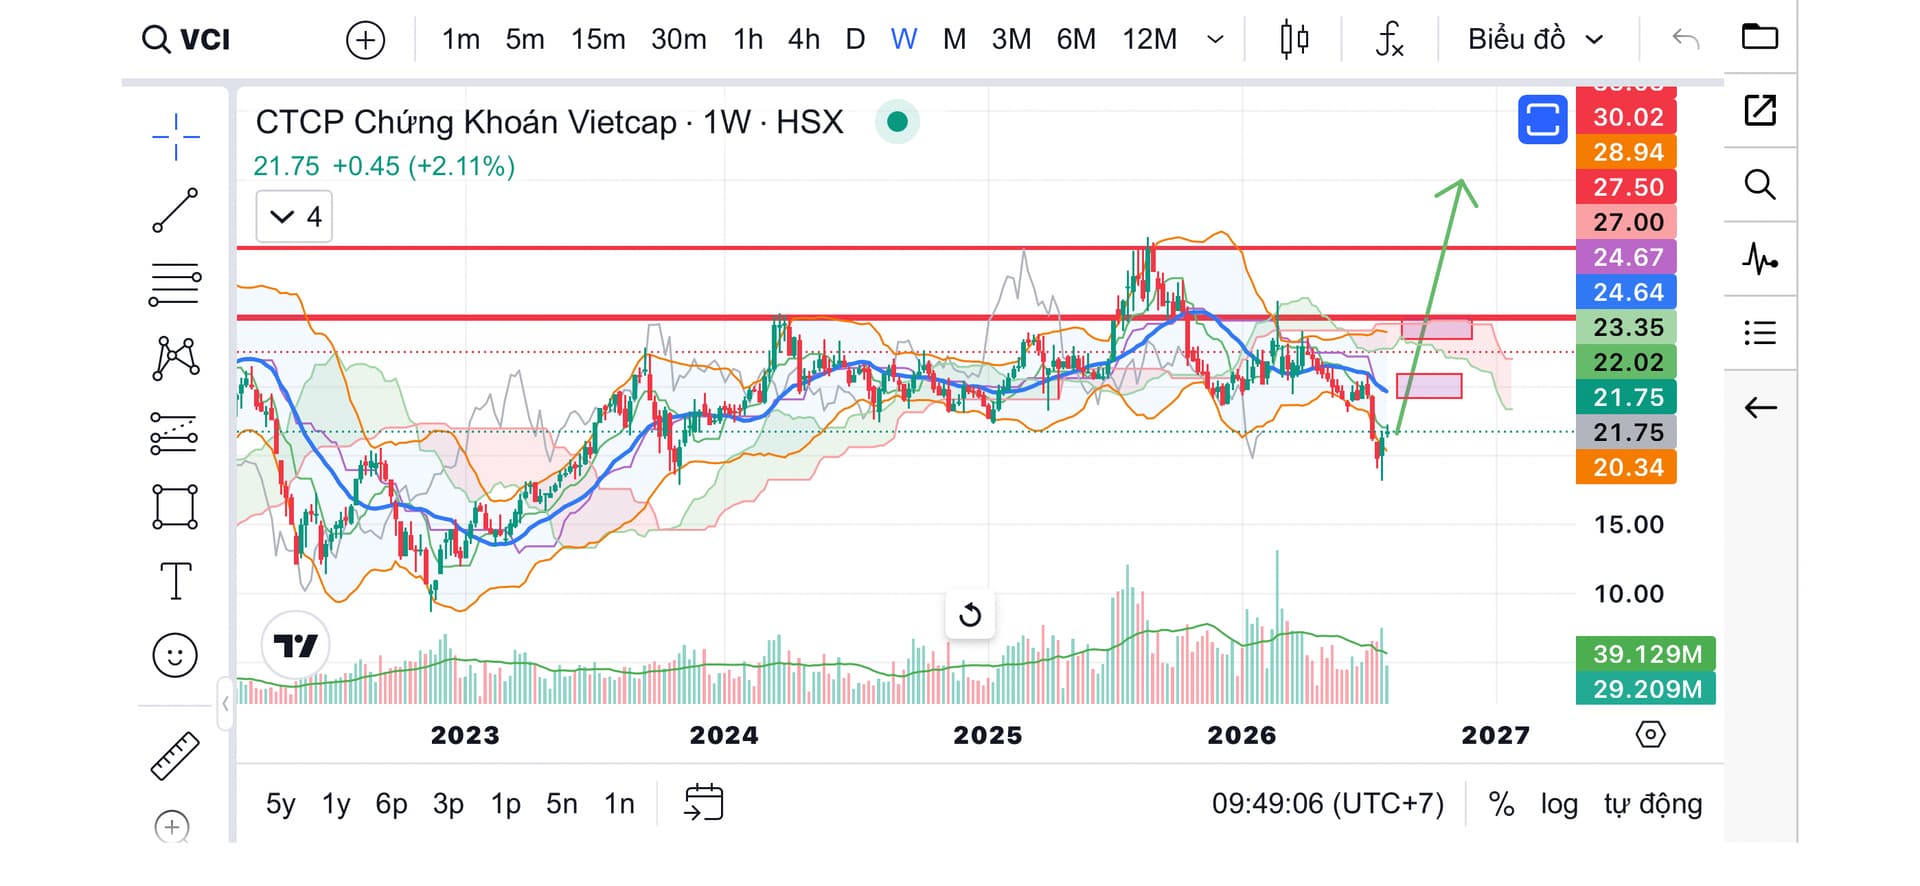
Task: Switch to the 4h timeframe
Action: click(804, 39)
